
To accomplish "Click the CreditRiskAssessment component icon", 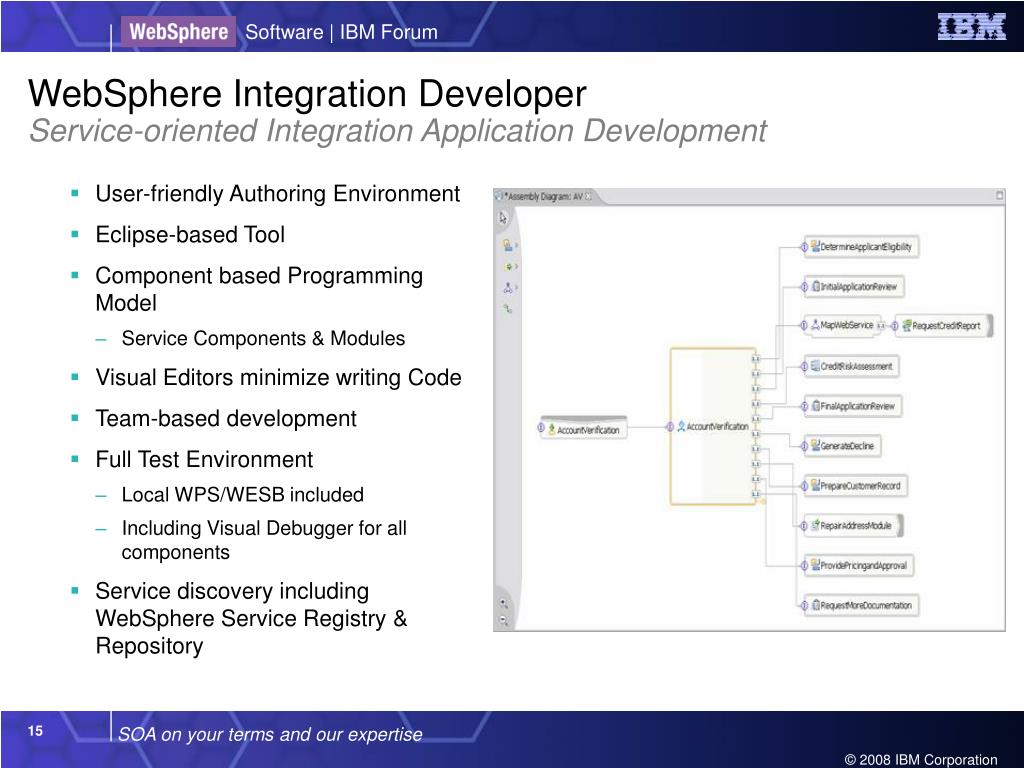I will point(815,366).
